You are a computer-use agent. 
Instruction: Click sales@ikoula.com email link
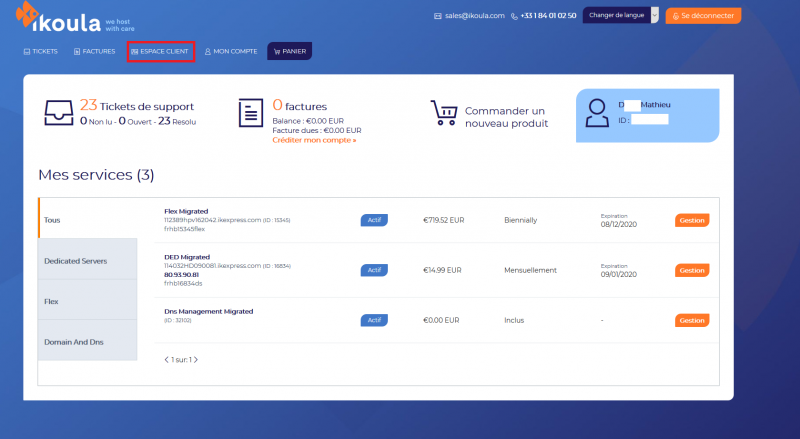474,16
